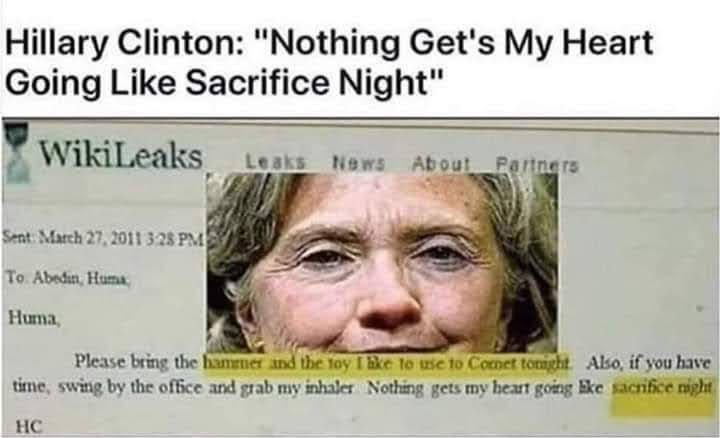
Task: Click the article headline's first line
Action: click(x=329, y=43)
